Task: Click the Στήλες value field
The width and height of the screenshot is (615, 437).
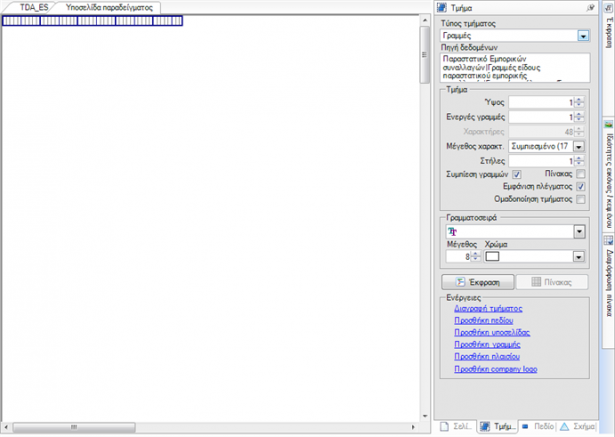Action: point(542,161)
